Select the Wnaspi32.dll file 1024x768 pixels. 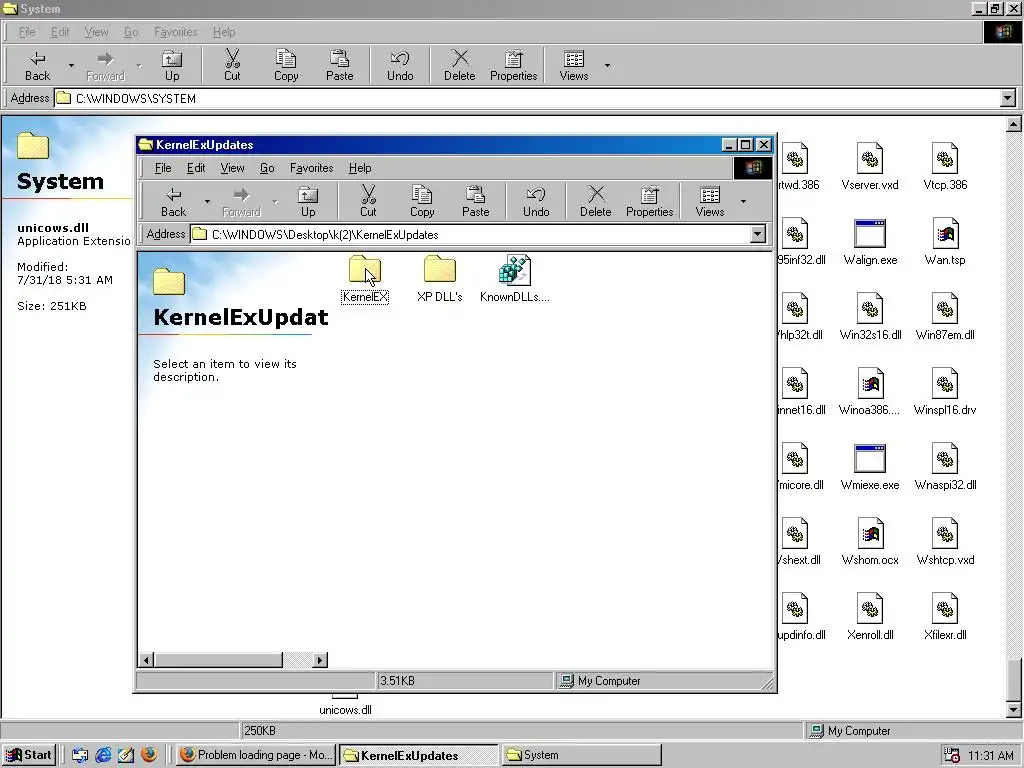point(945,467)
